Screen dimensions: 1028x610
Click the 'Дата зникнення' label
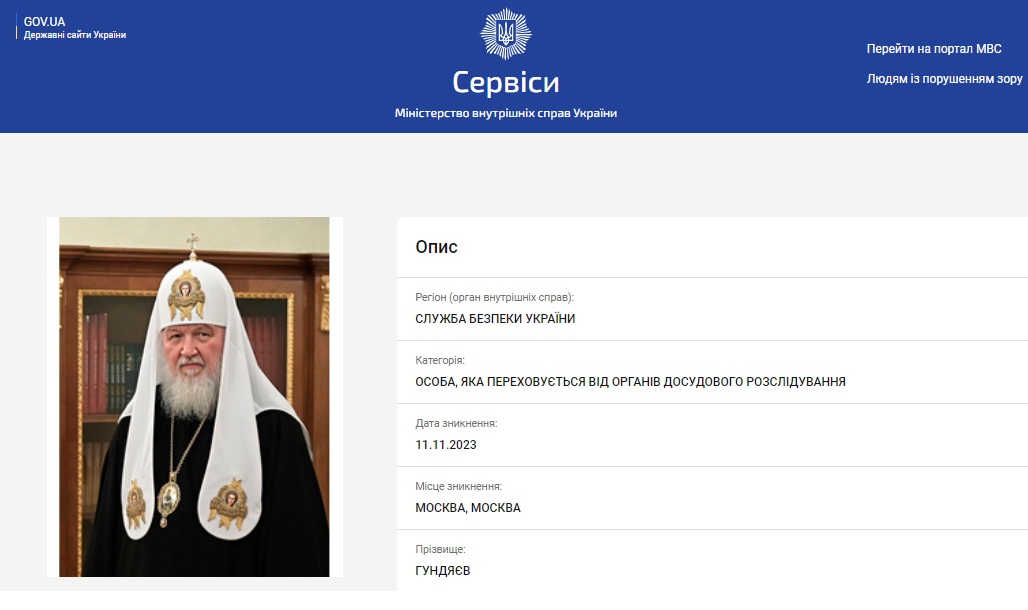click(456, 423)
